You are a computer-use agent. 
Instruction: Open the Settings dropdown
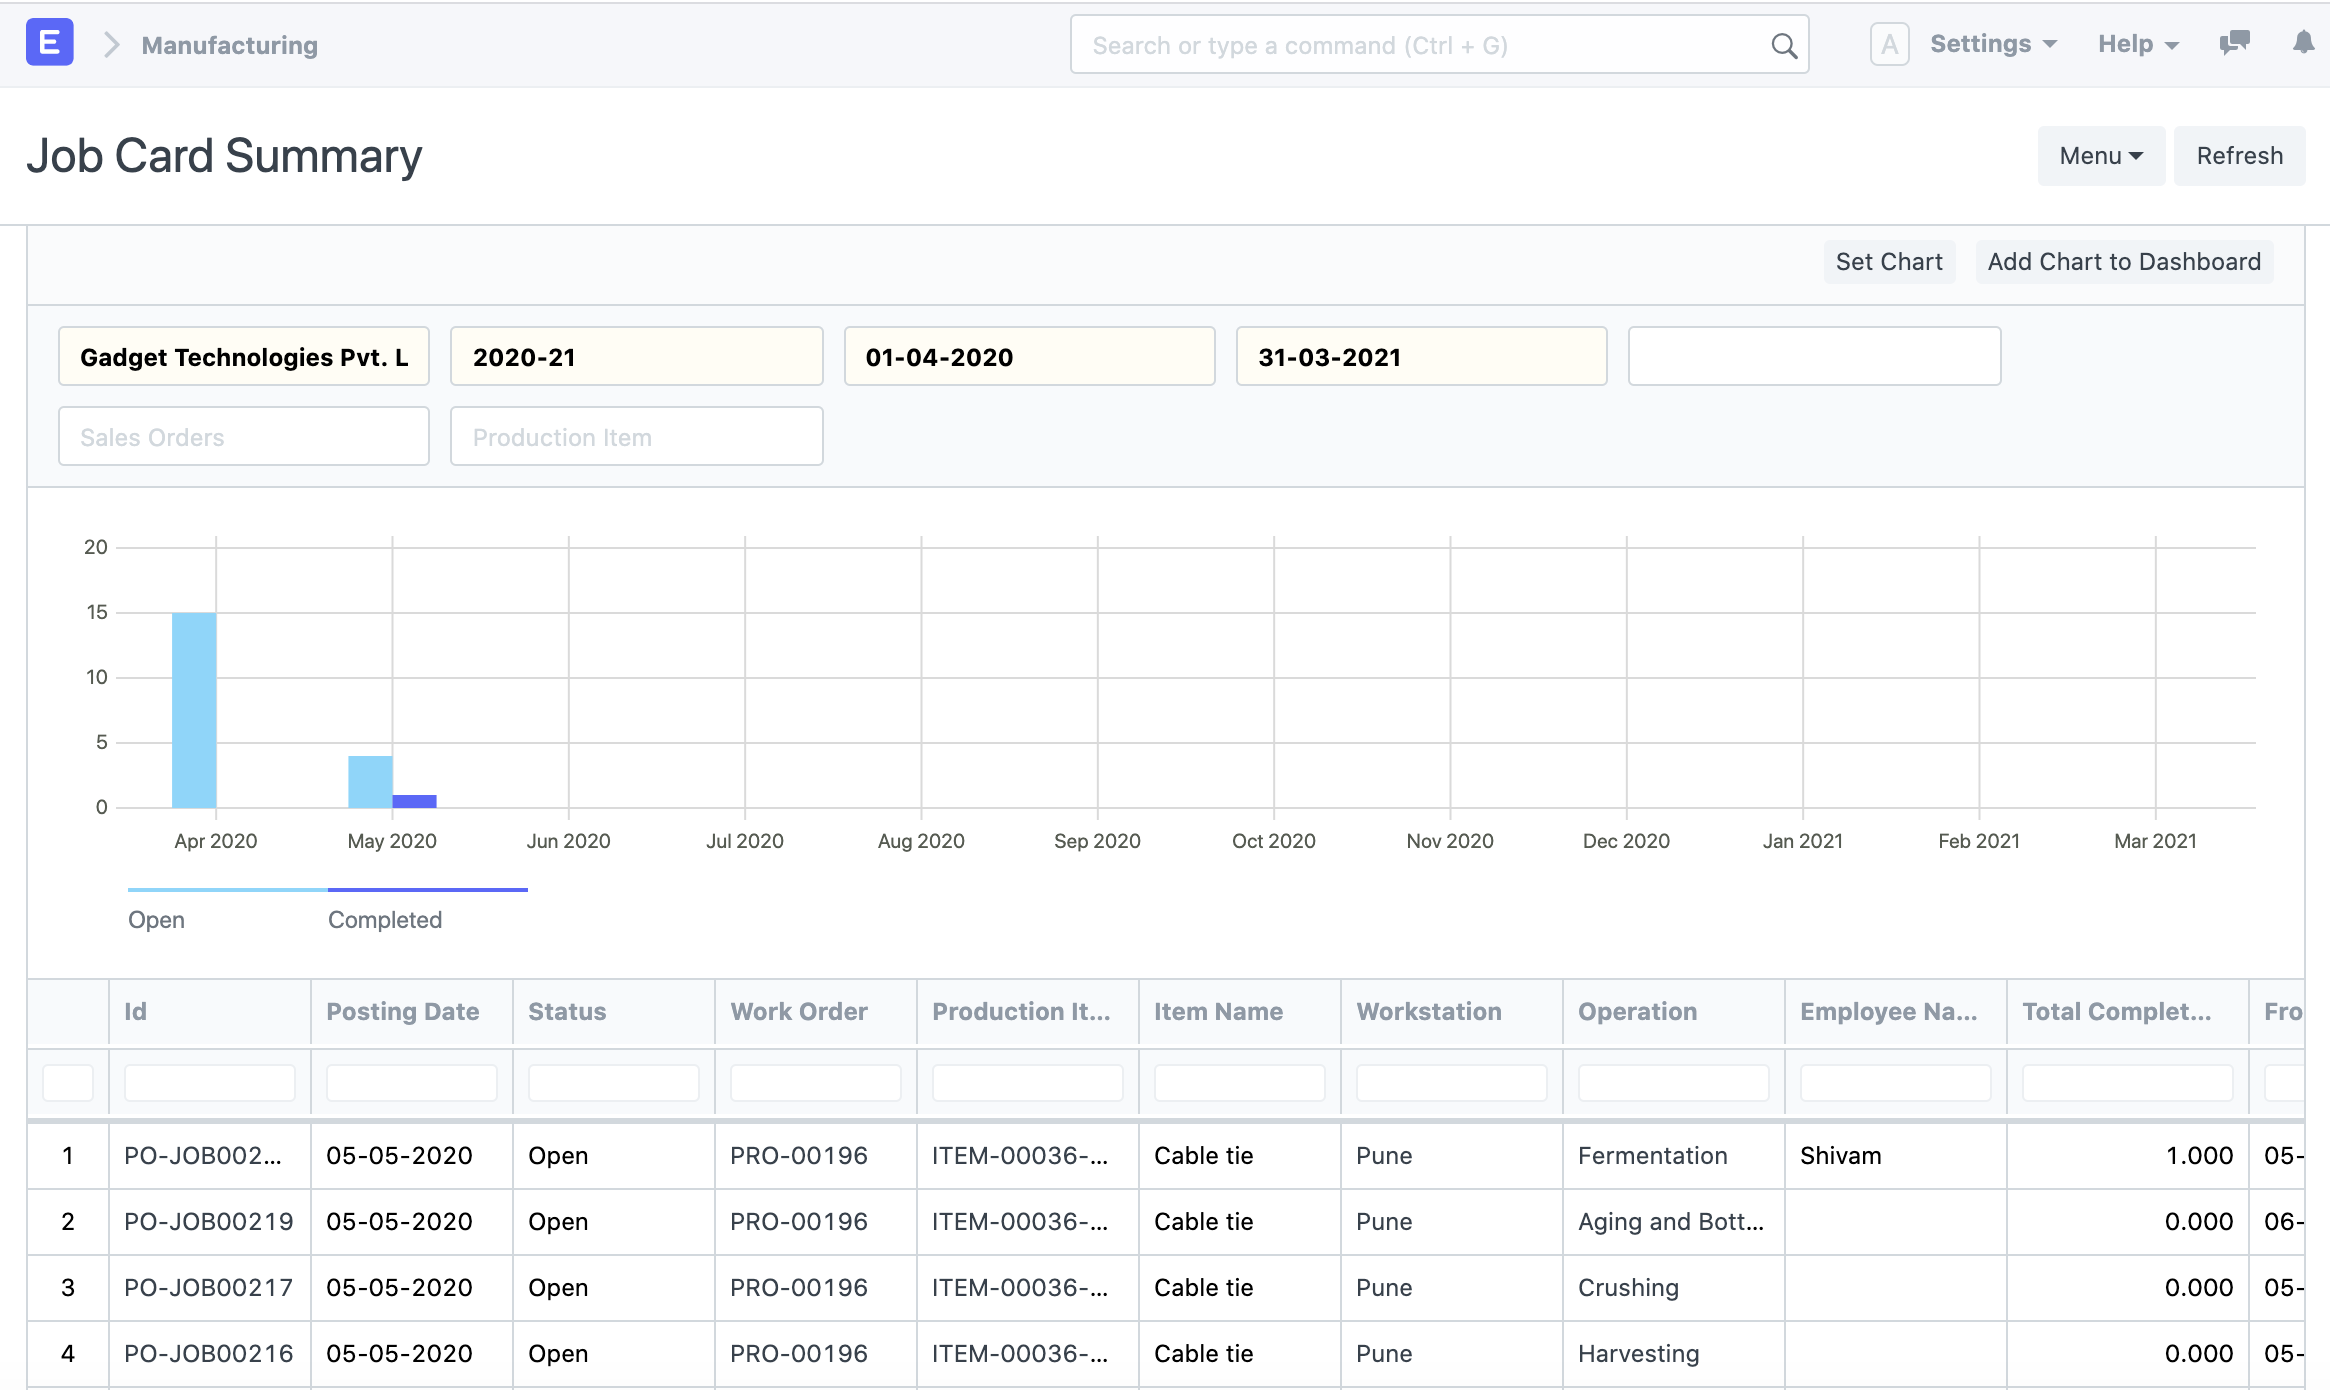(x=1992, y=45)
